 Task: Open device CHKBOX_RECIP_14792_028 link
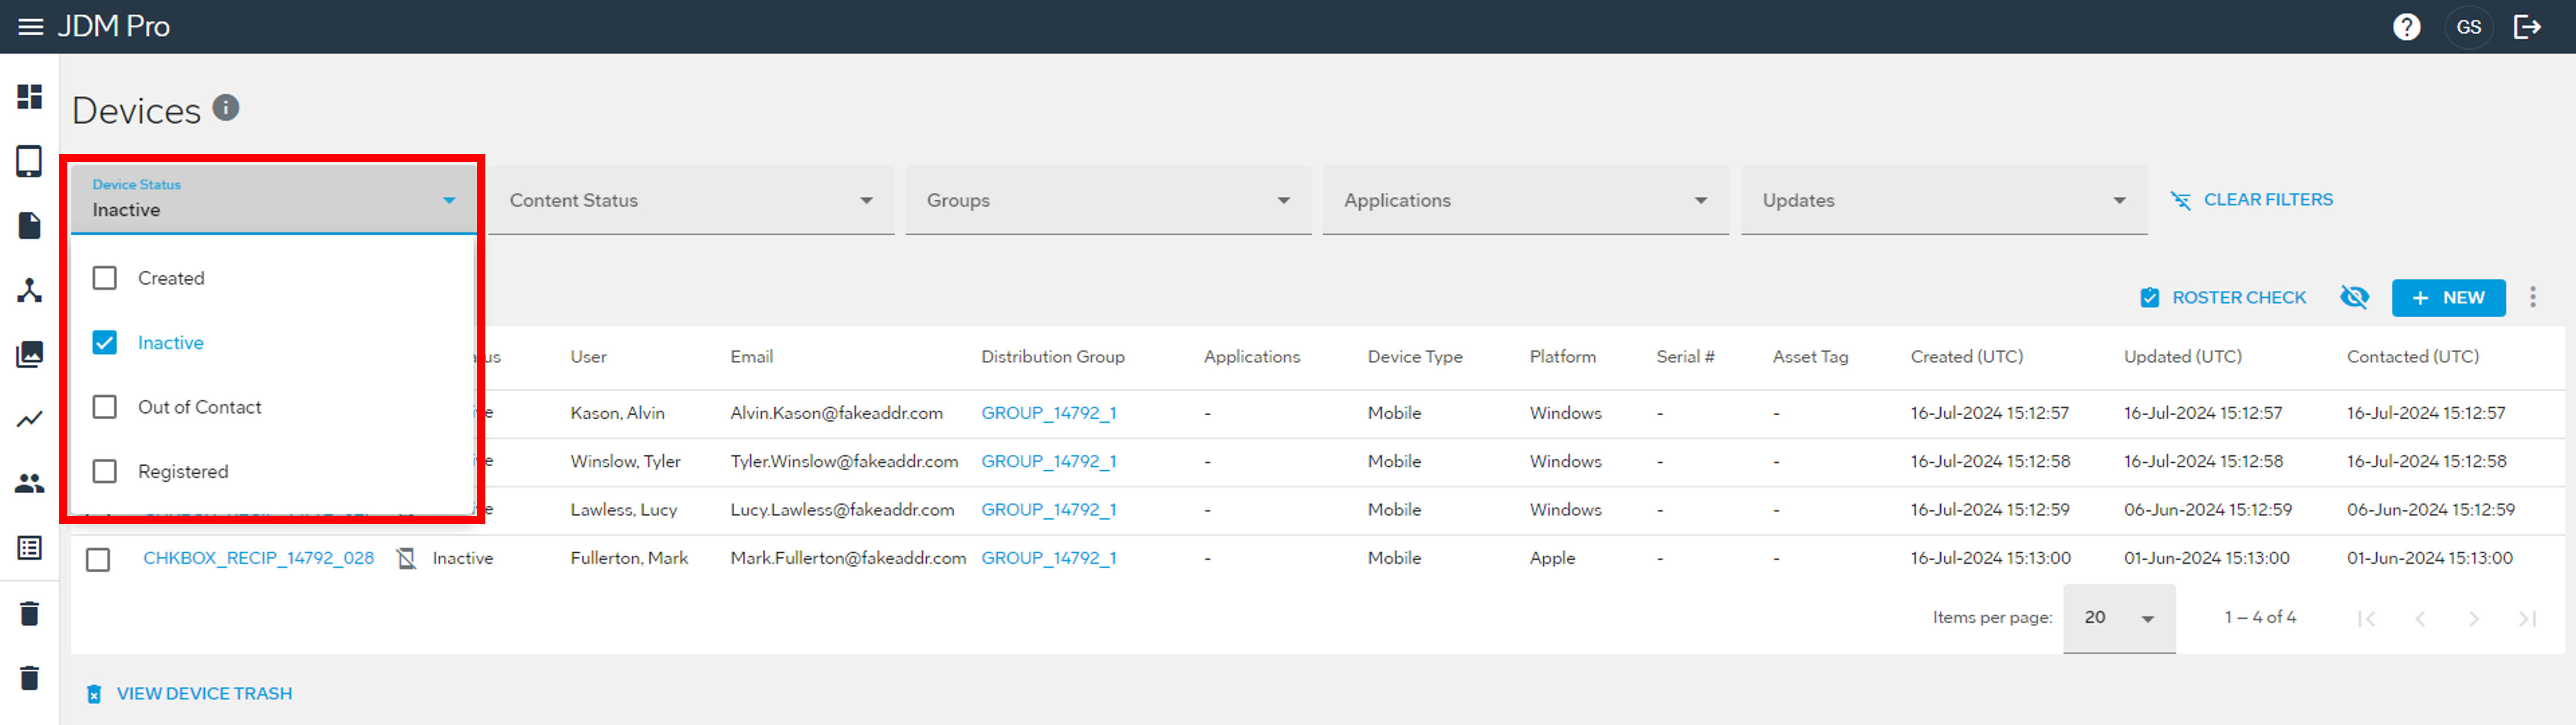tap(258, 558)
